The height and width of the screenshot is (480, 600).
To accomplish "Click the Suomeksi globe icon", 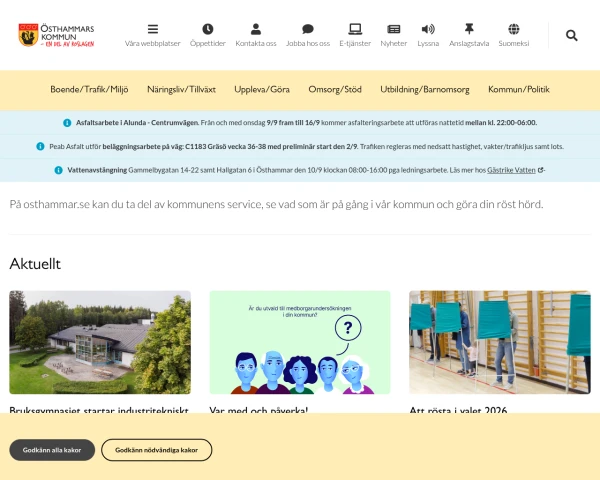I will point(514,29).
